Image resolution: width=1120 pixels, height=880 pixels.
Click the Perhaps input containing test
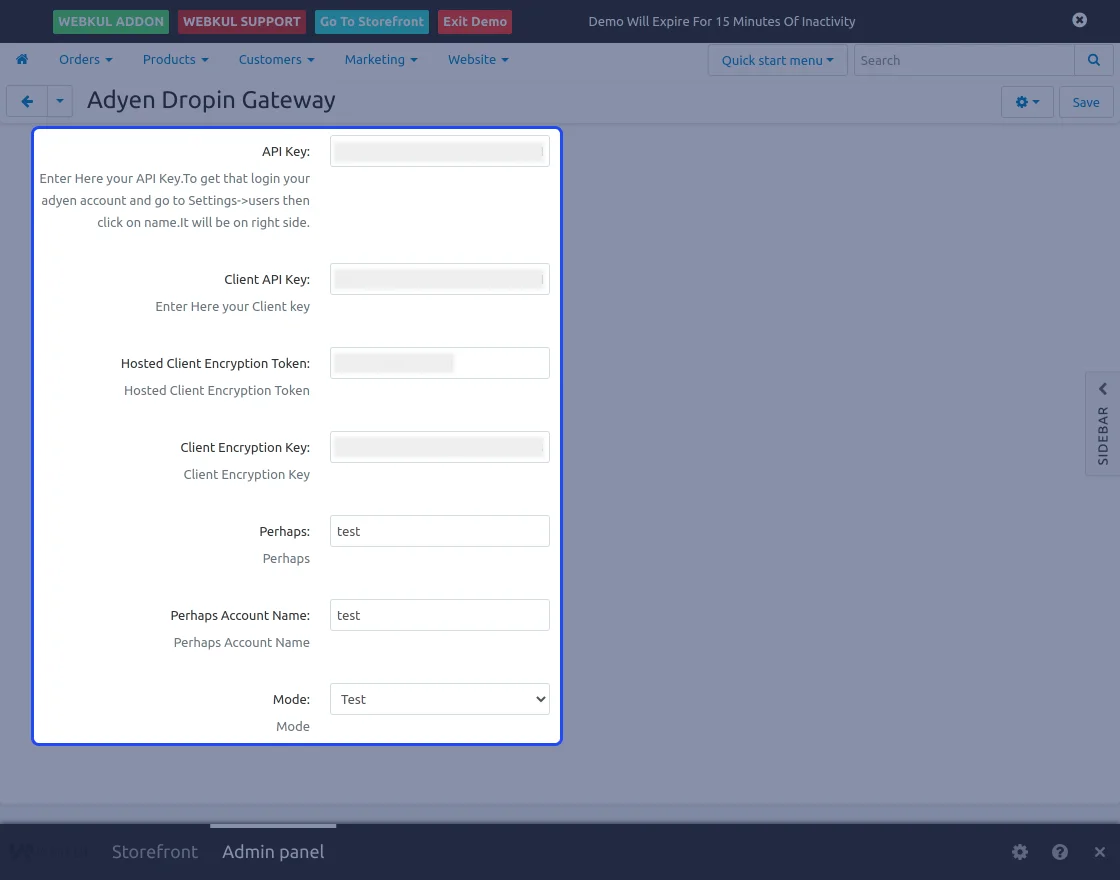click(440, 531)
